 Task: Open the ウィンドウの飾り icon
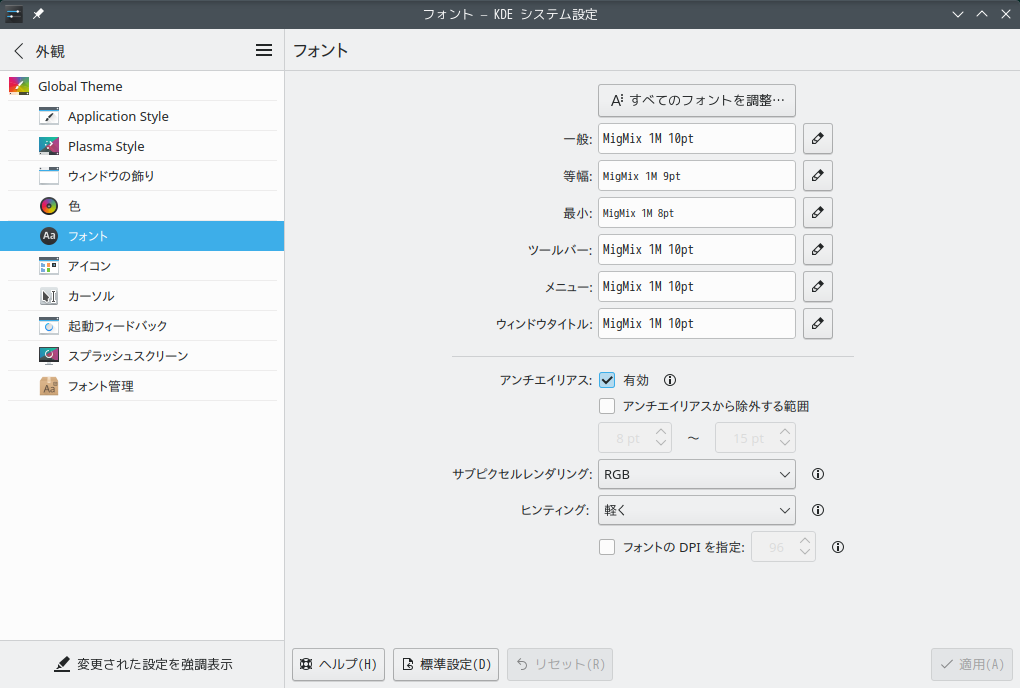[x=49, y=176]
